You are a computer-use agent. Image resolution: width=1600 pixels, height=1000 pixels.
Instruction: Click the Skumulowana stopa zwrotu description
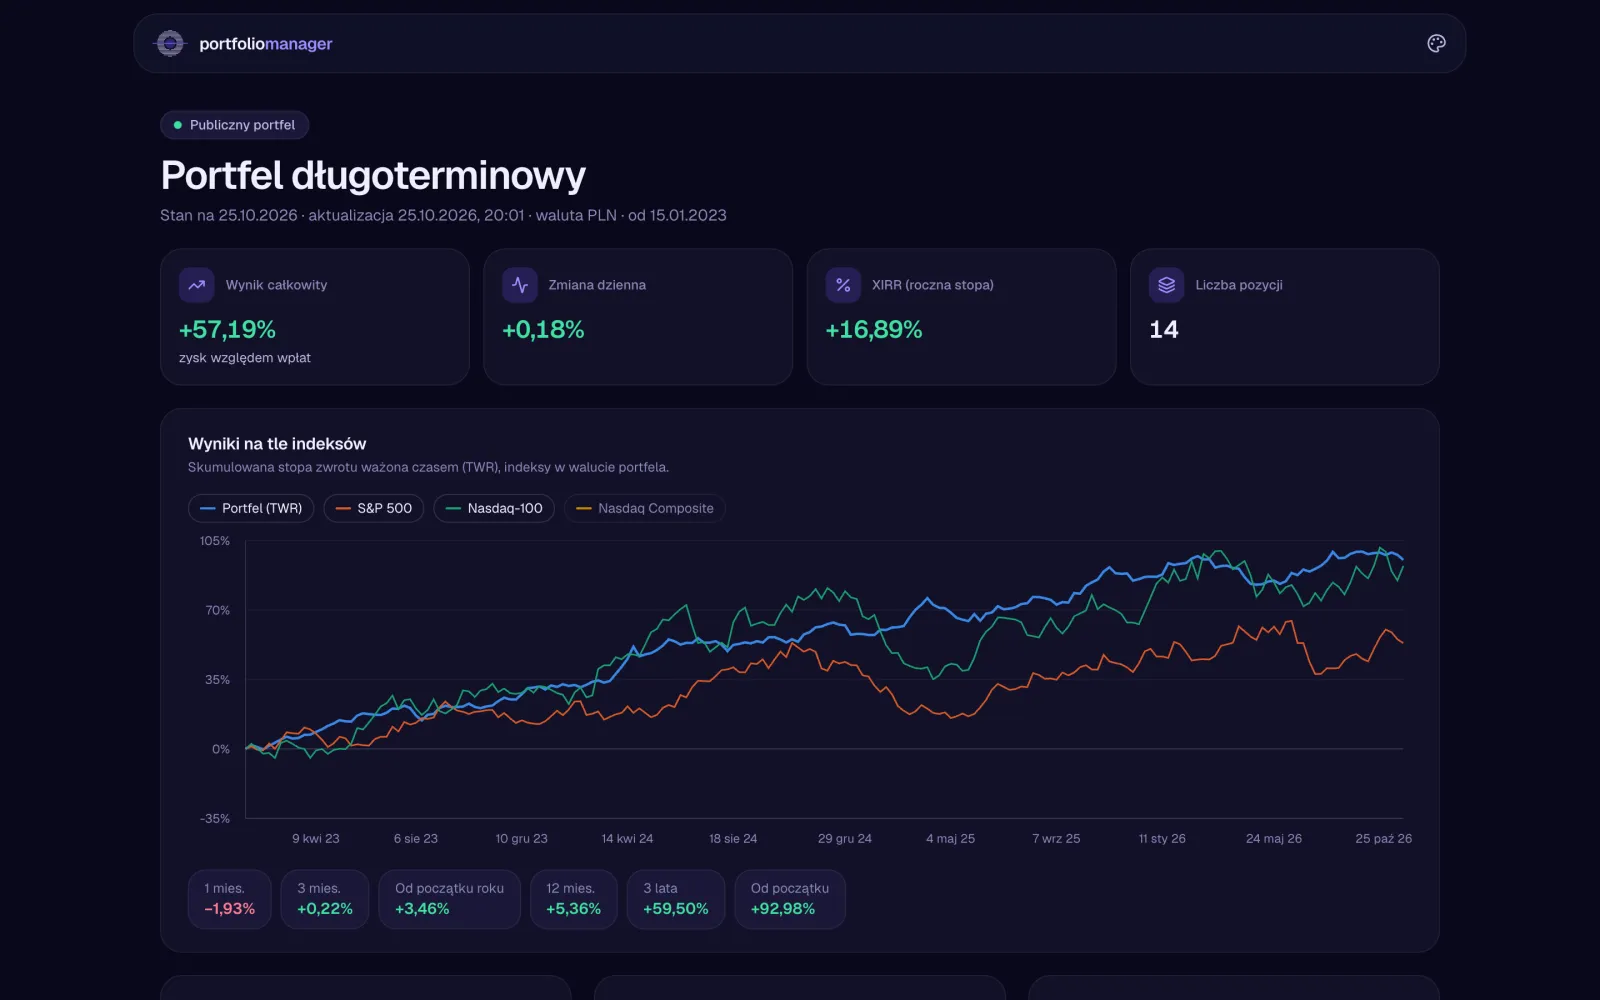tap(428, 467)
